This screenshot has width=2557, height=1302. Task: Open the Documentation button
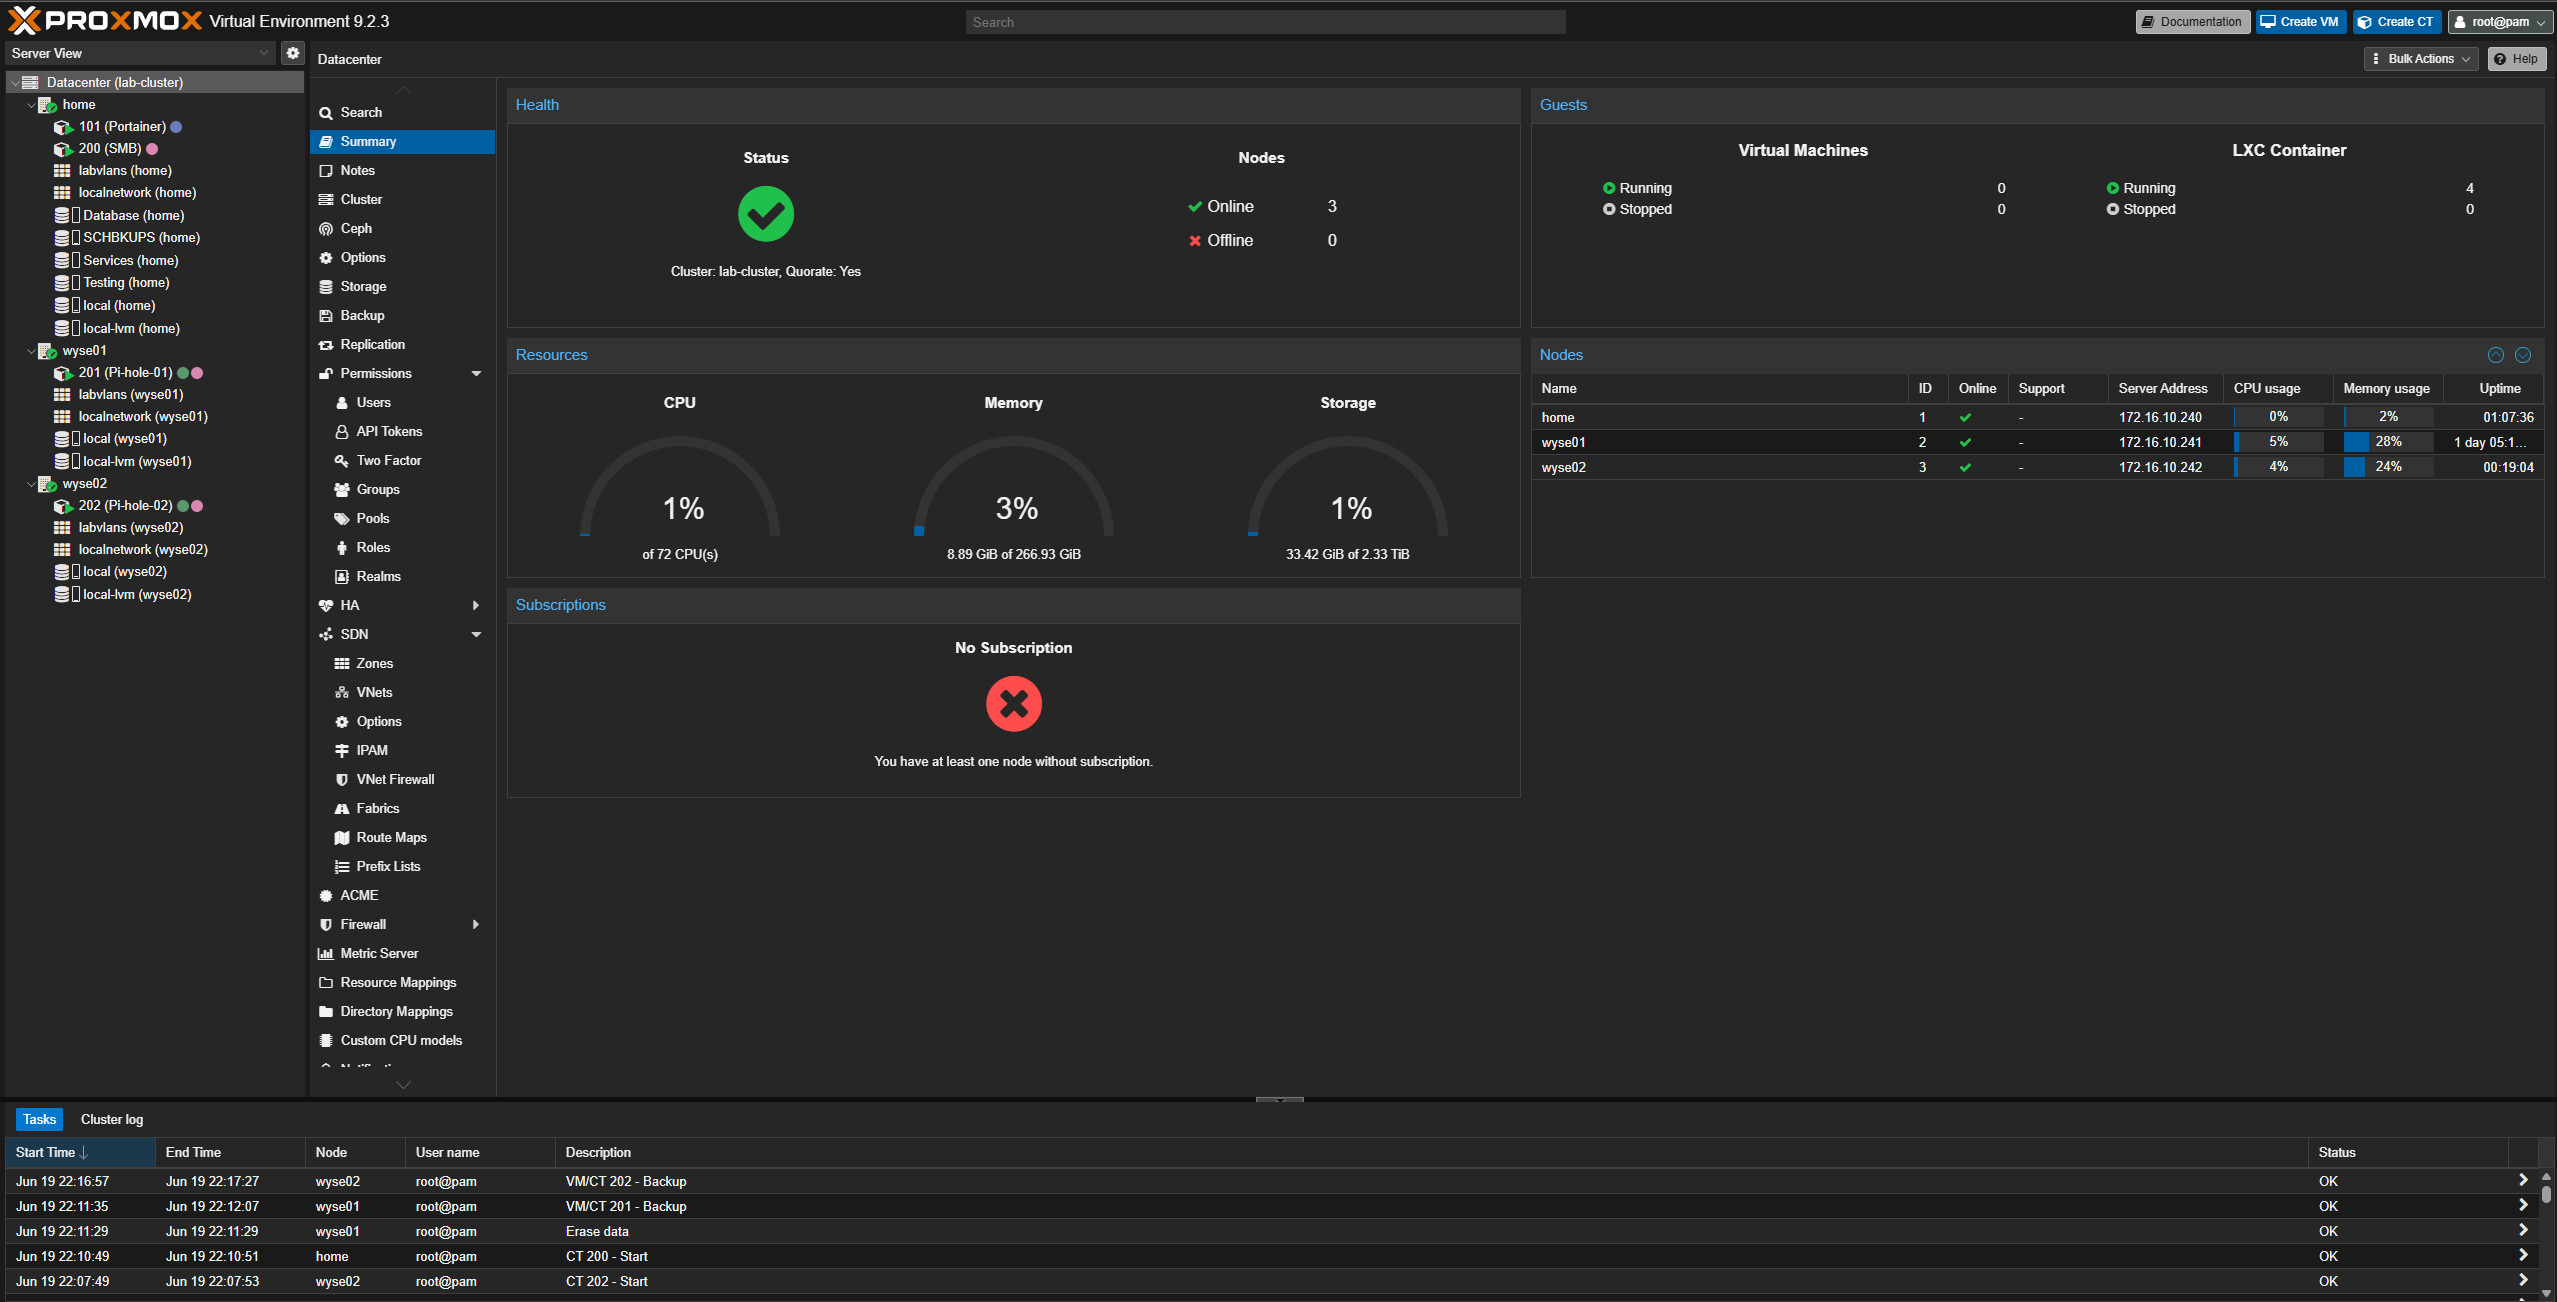point(2193,22)
